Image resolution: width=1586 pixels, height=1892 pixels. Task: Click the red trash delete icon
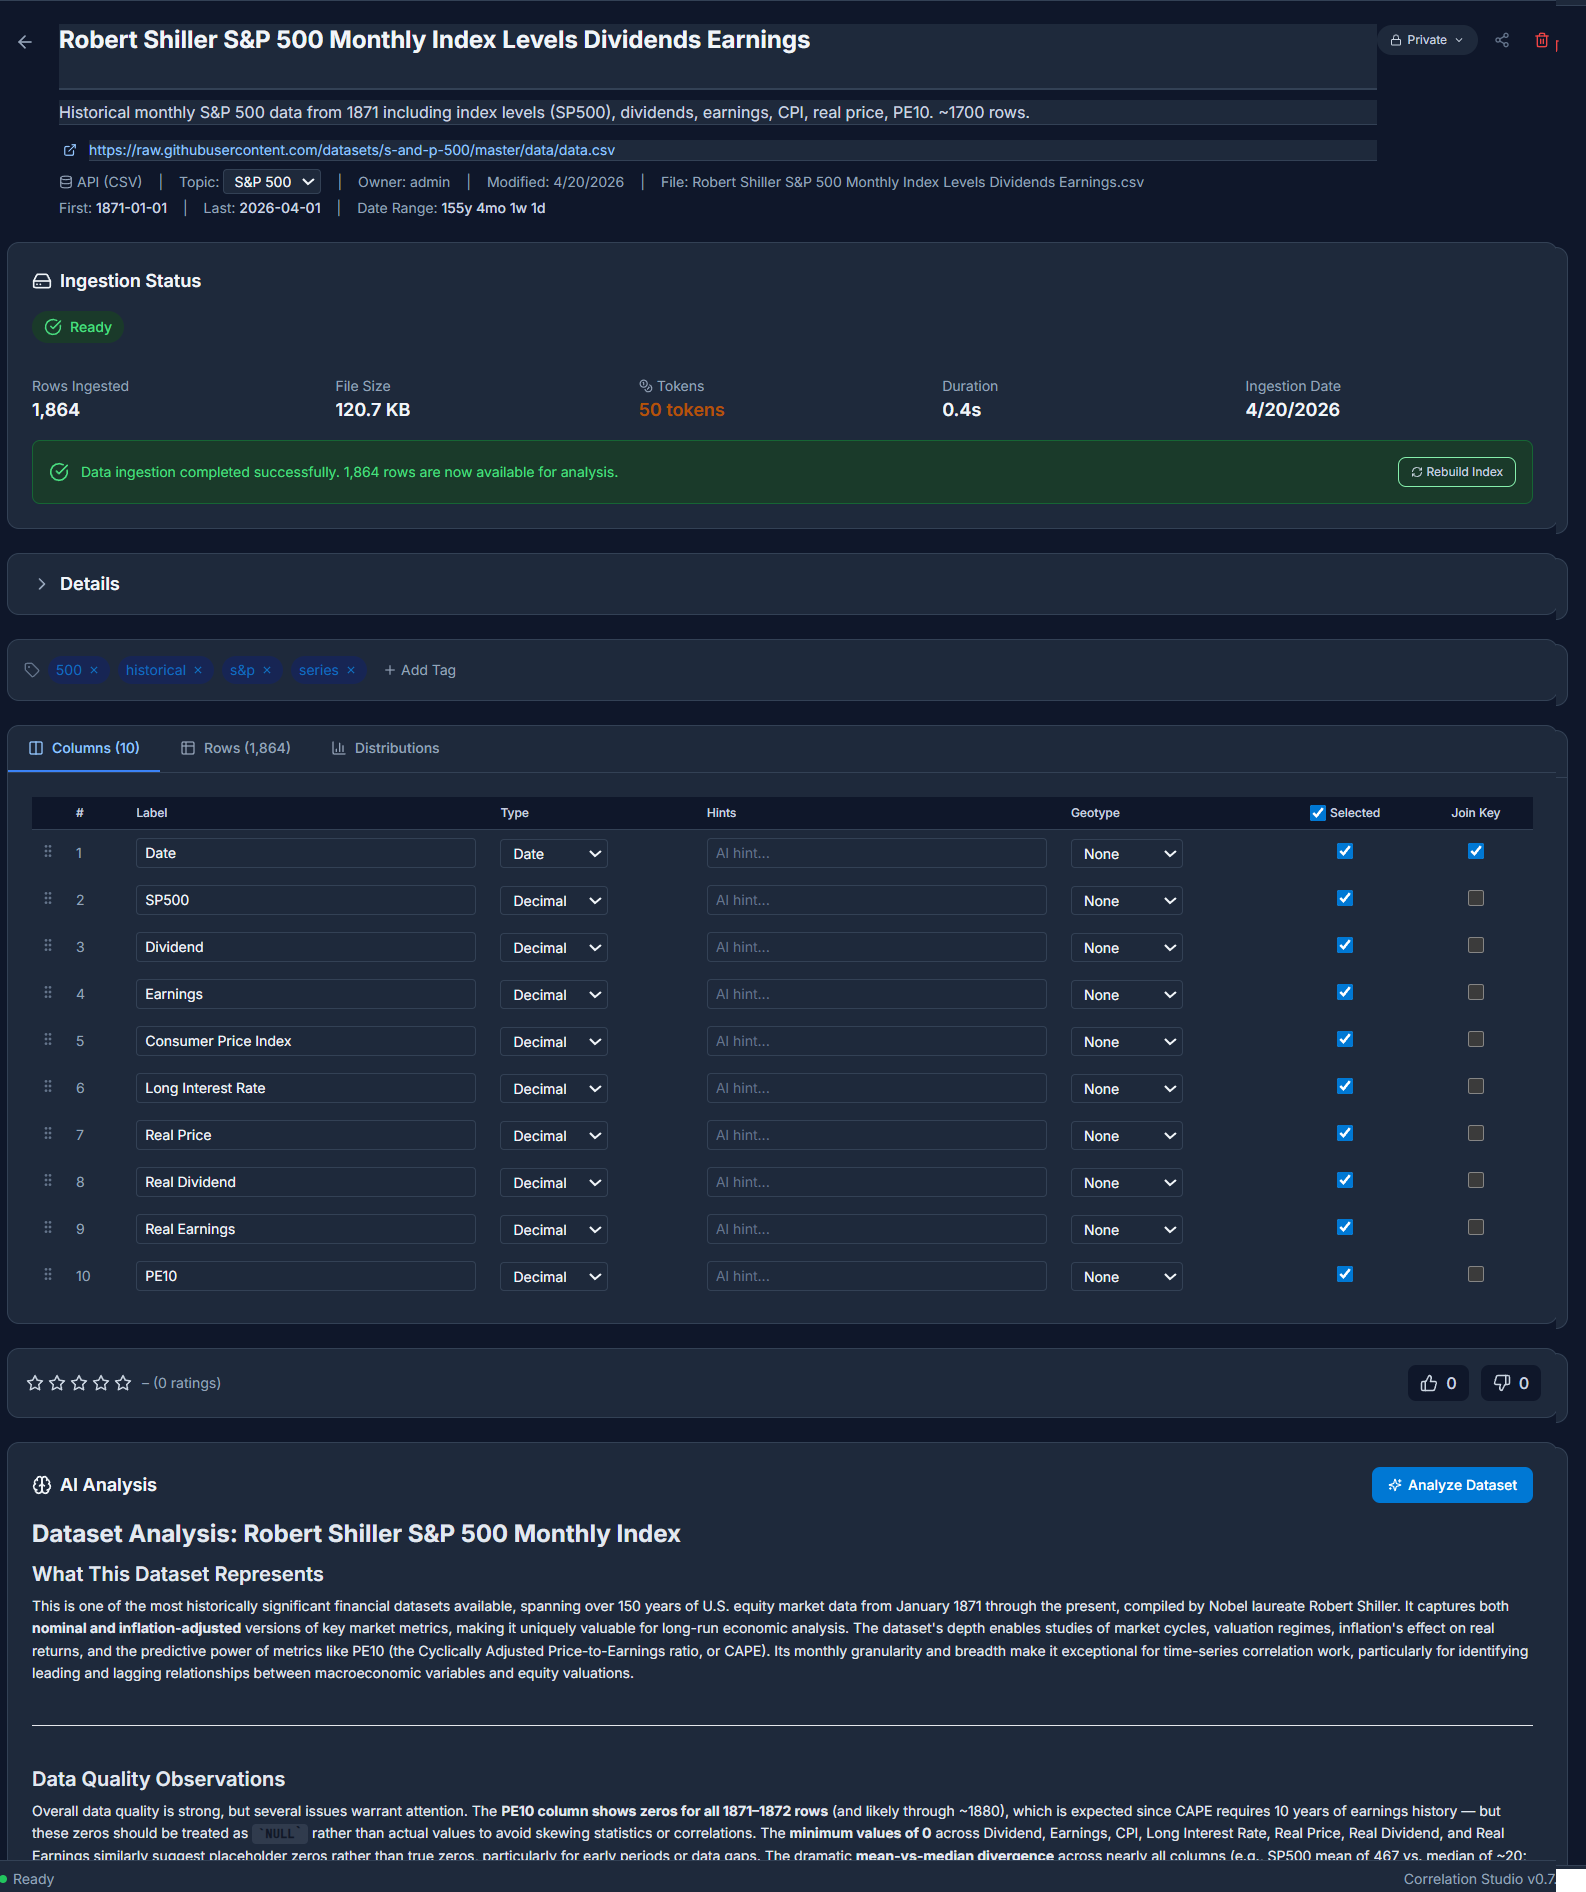pyautogui.click(x=1542, y=40)
